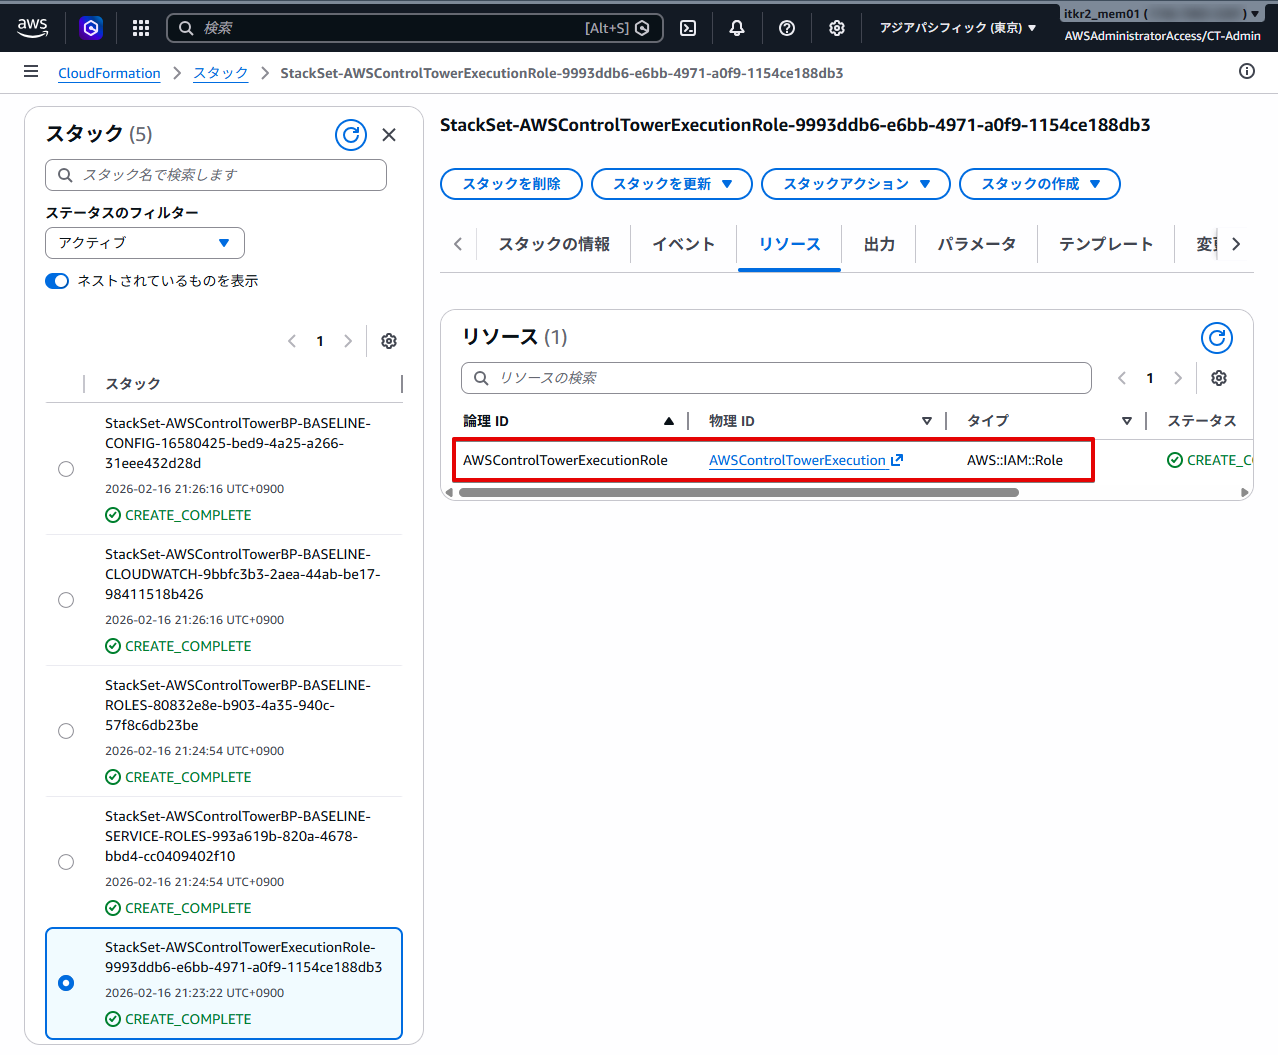Open resources table preferences gear
This screenshot has width=1278, height=1055.
tap(1219, 378)
